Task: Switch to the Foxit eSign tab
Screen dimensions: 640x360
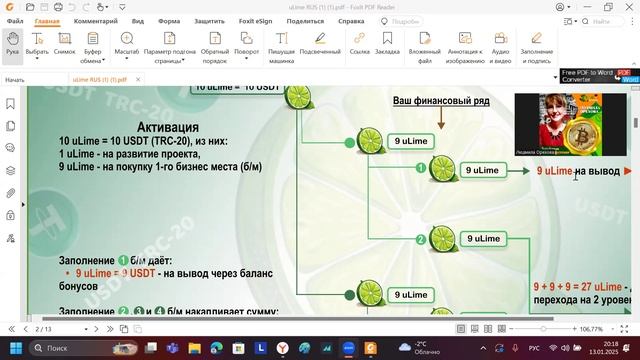Action: [x=256, y=21]
